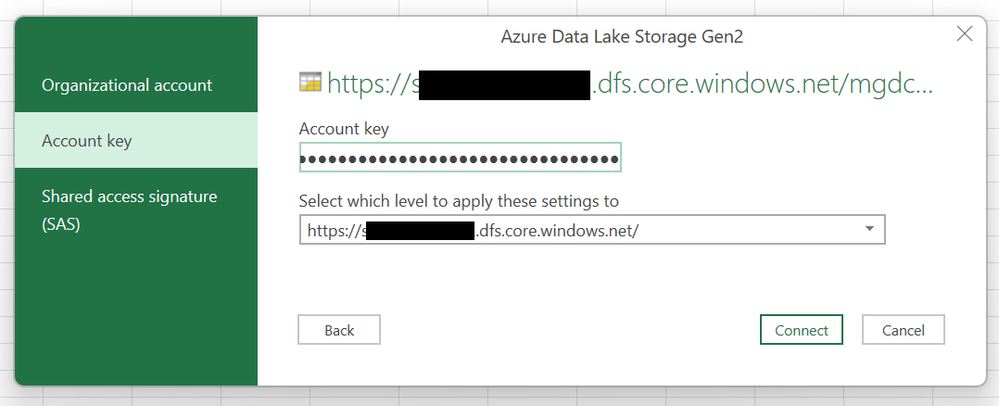Cancel the data source connection

click(903, 330)
